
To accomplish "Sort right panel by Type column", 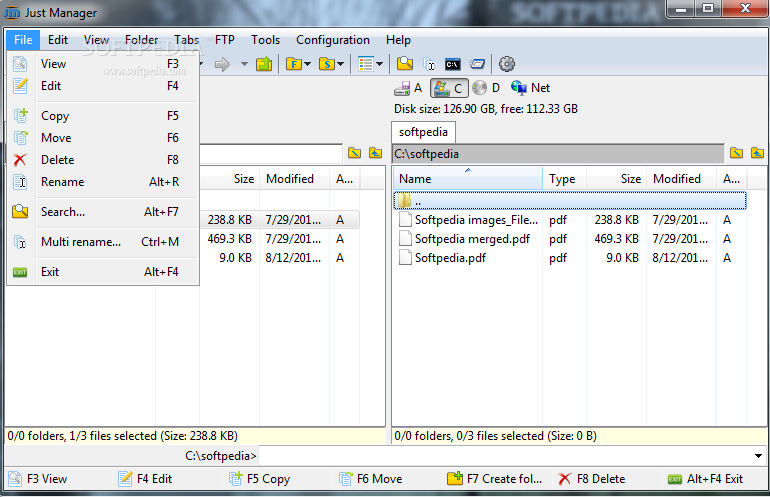I will coord(565,179).
